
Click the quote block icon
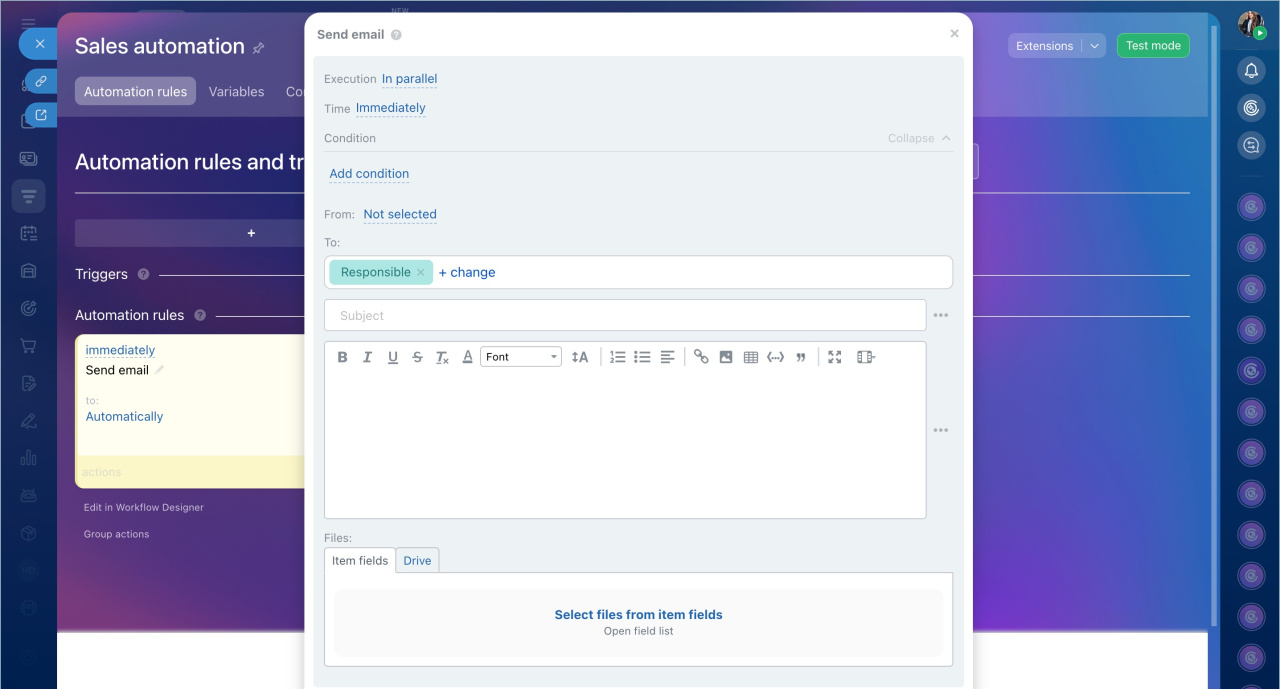pos(801,357)
